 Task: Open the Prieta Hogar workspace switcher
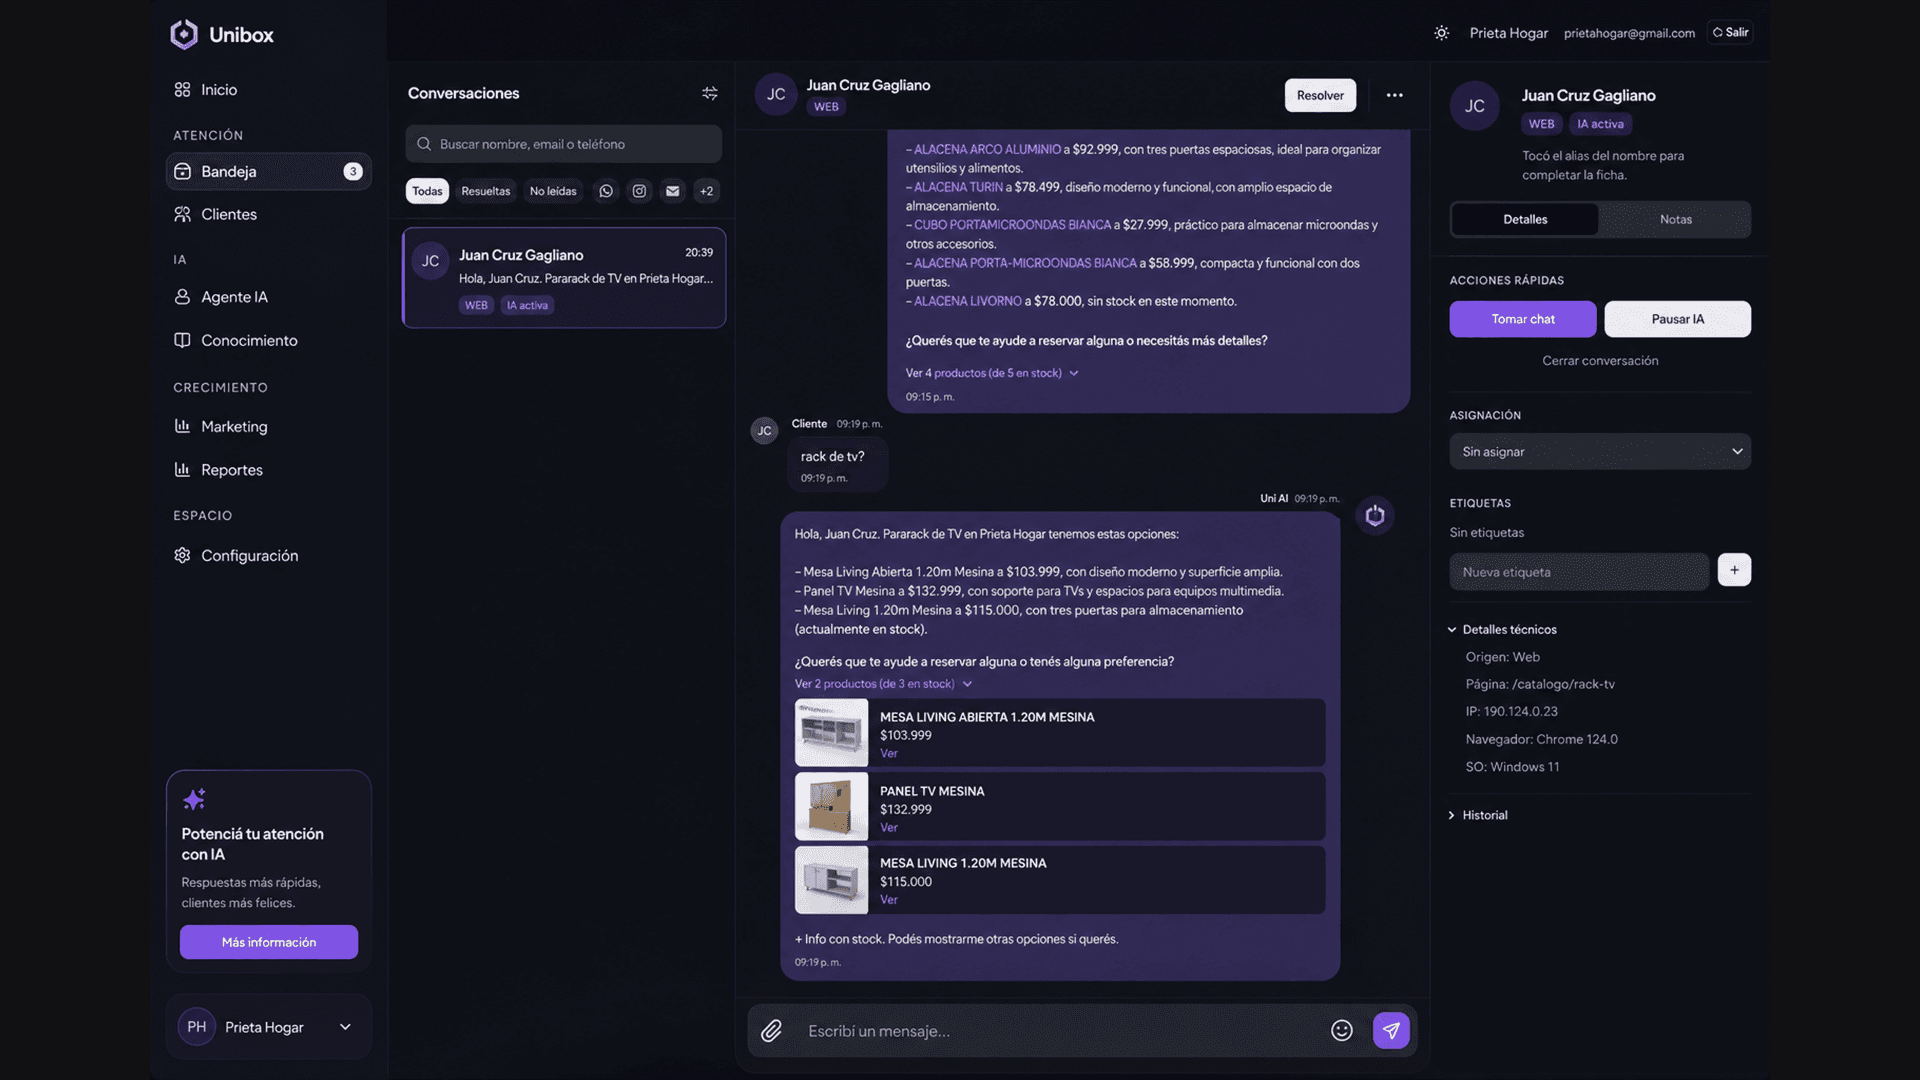[268, 1027]
